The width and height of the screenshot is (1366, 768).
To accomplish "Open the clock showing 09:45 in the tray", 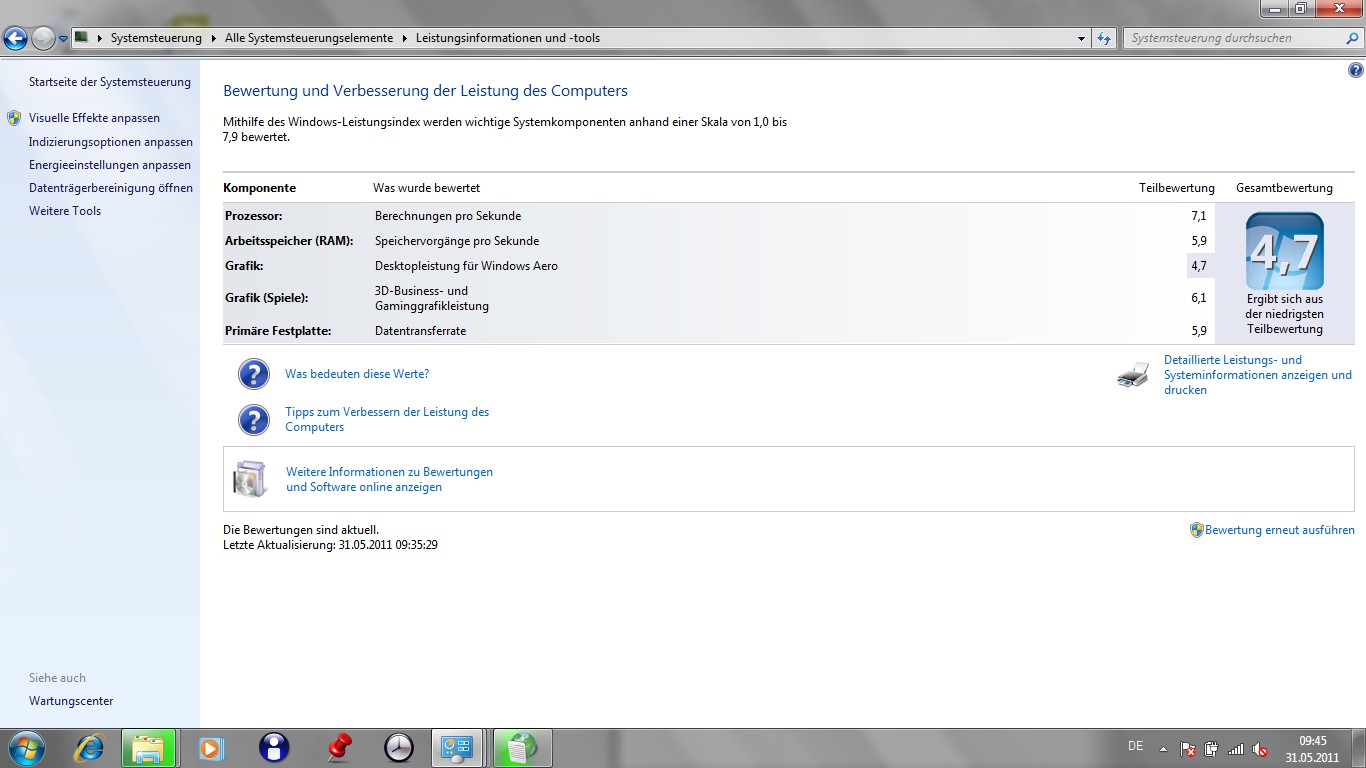I will [1312, 749].
